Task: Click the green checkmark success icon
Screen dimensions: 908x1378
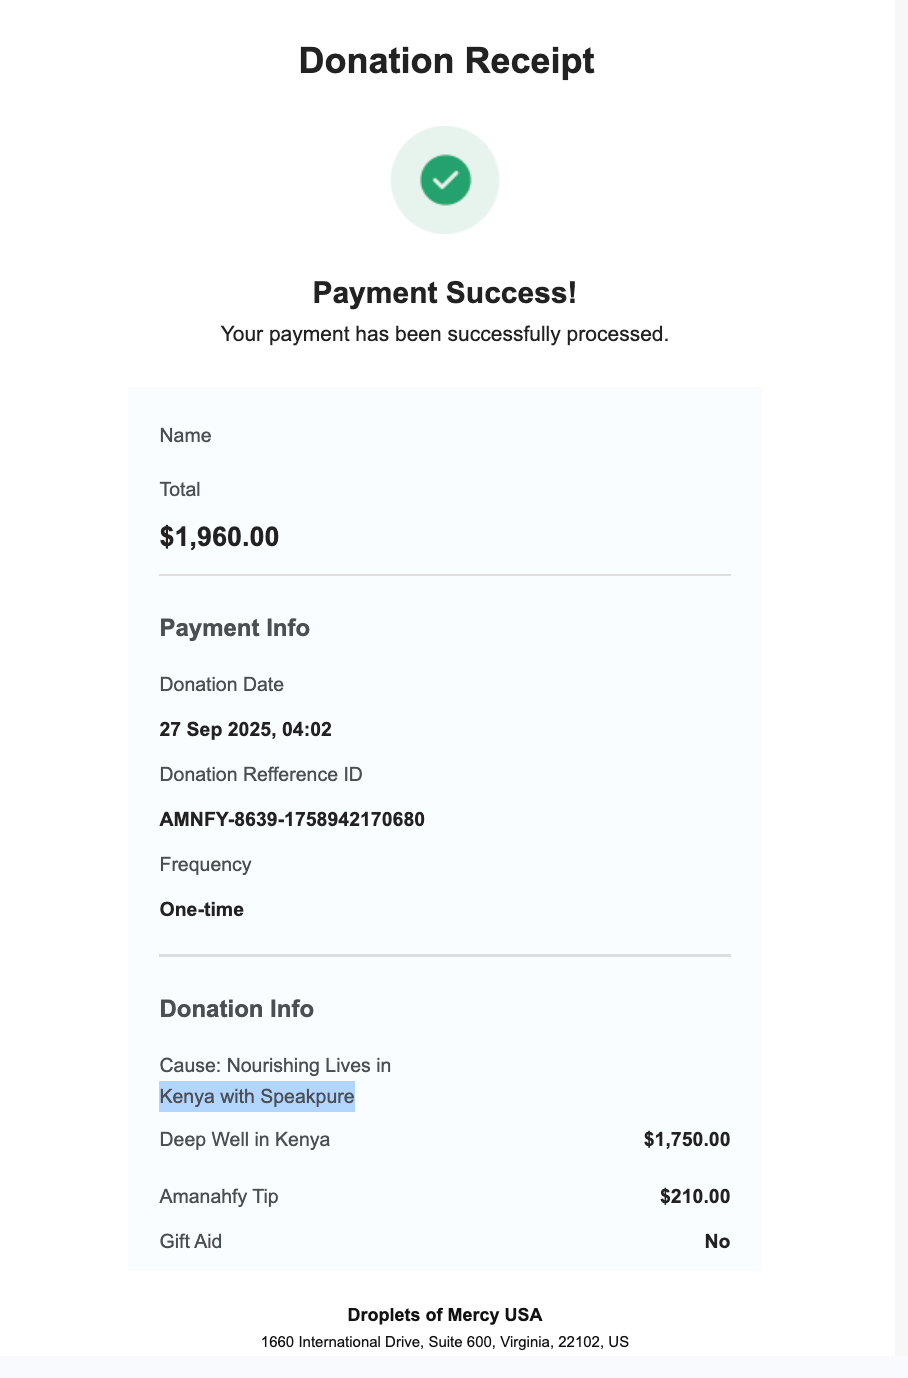Action: pos(445,180)
